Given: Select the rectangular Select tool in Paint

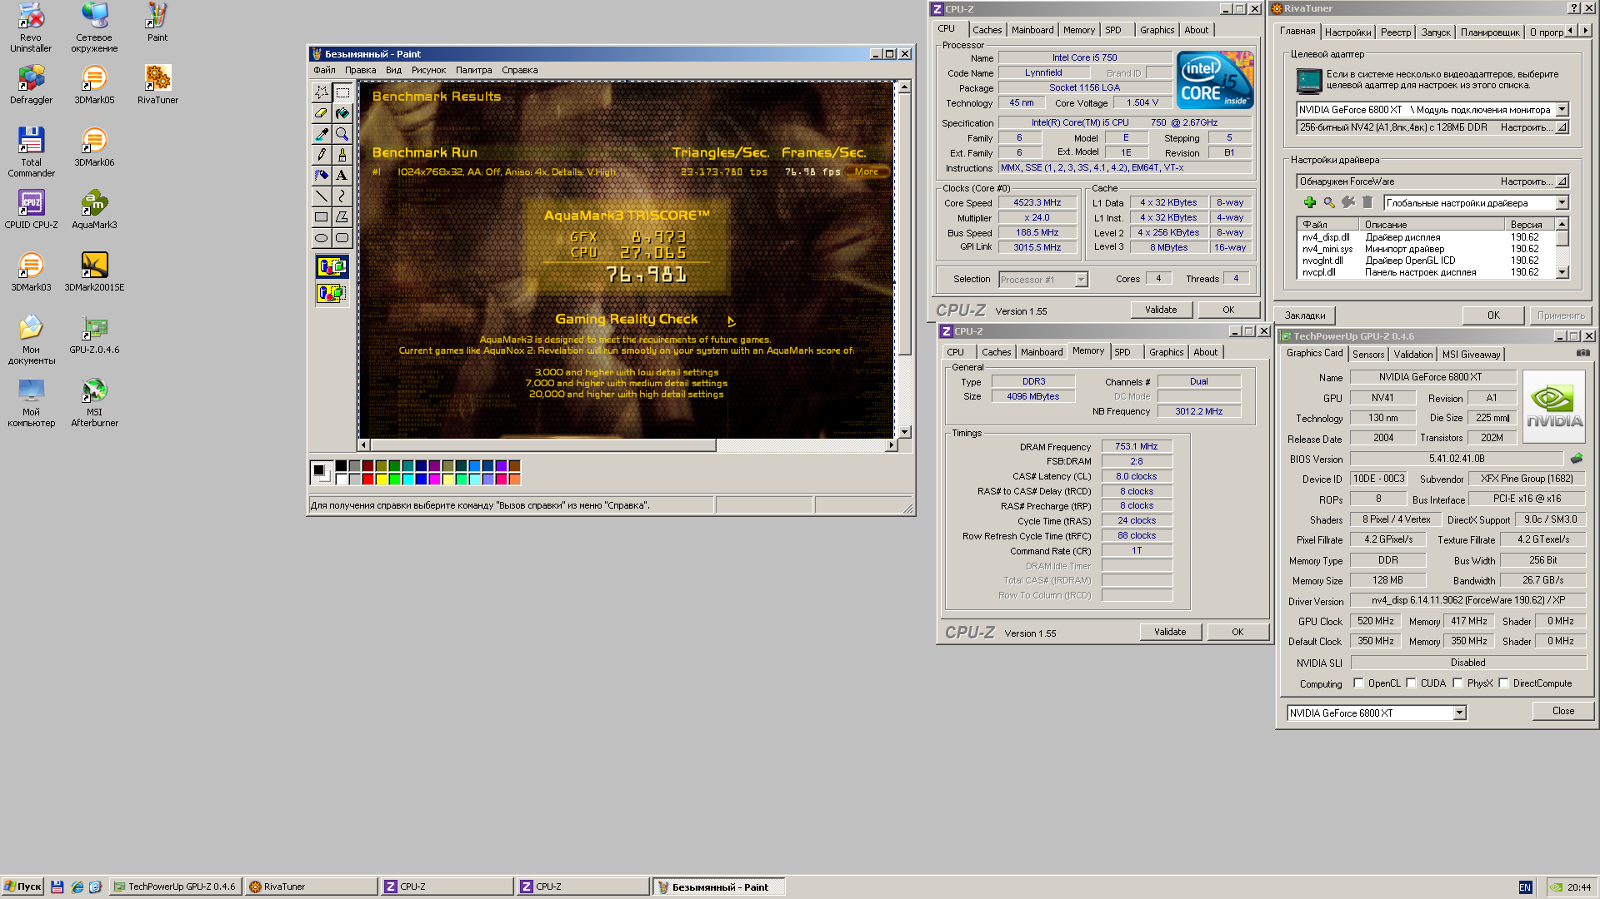Looking at the screenshot, I should 342,92.
